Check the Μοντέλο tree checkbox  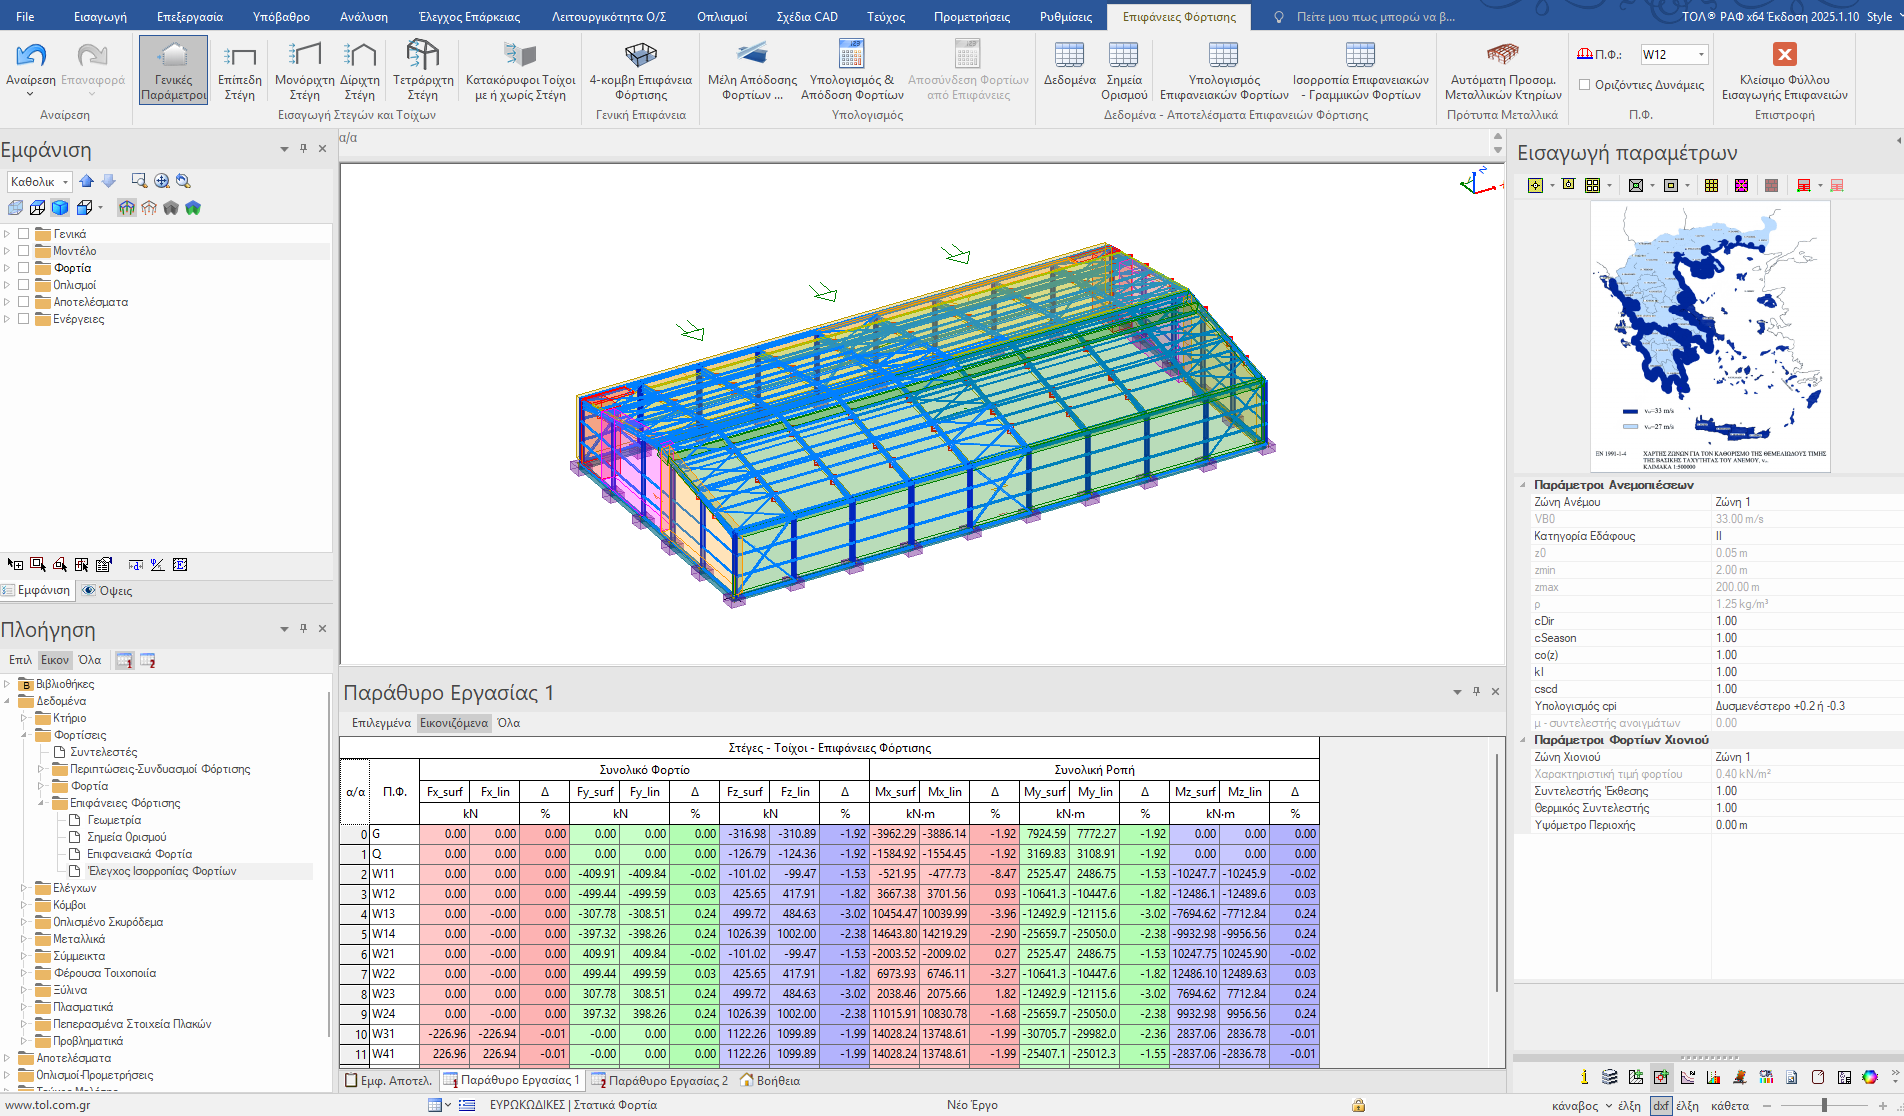tap(24, 251)
